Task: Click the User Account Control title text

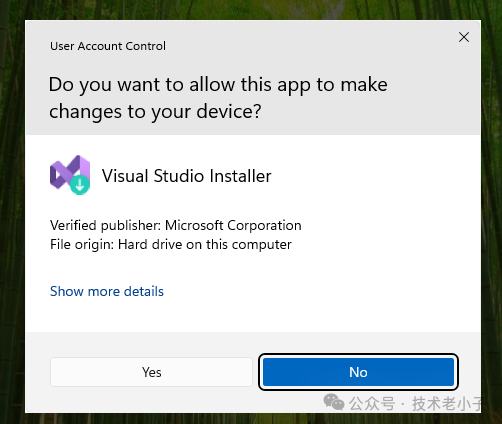Action: (108, 46)
